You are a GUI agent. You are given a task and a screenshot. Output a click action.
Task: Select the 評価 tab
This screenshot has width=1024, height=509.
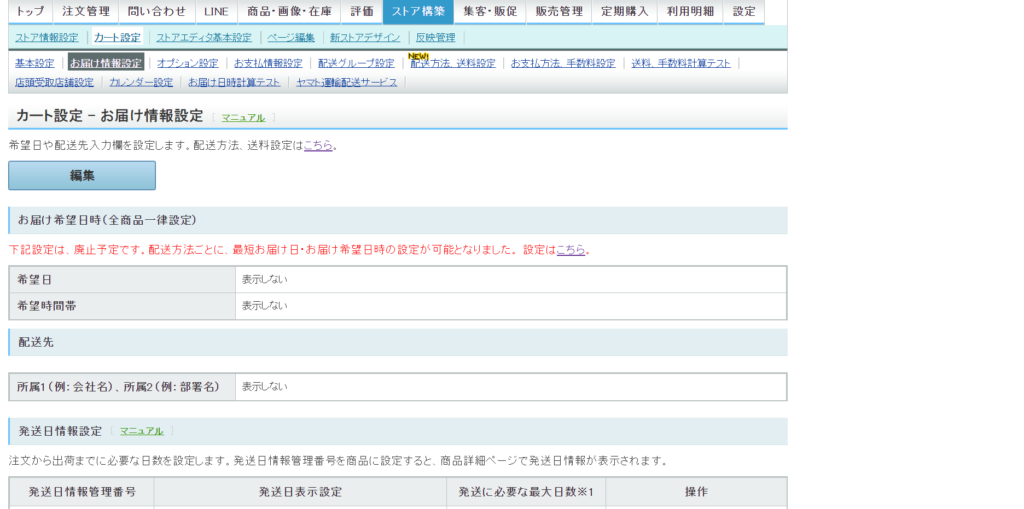[x=362, y=12]
